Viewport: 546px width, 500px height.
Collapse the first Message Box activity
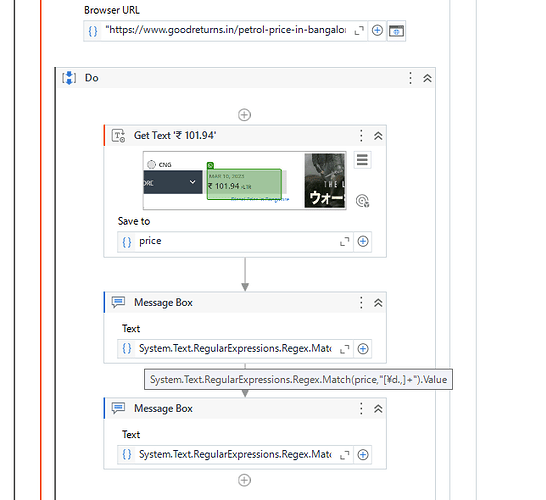click(x=379, y=303)
